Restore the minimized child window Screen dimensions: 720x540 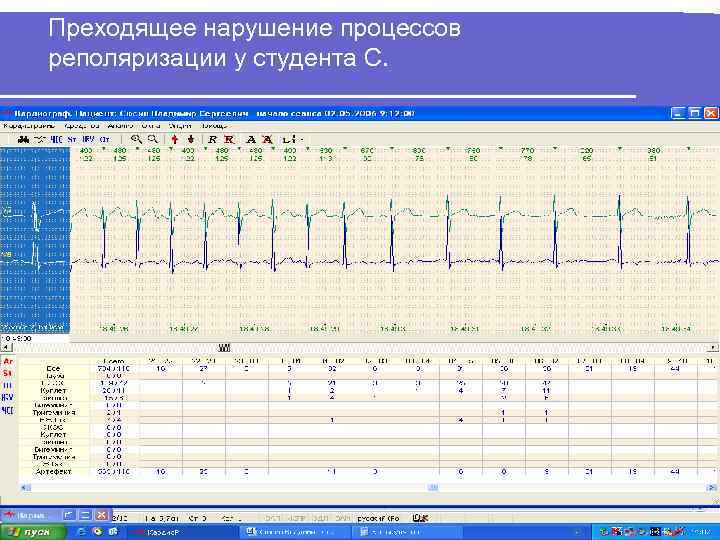69,515
